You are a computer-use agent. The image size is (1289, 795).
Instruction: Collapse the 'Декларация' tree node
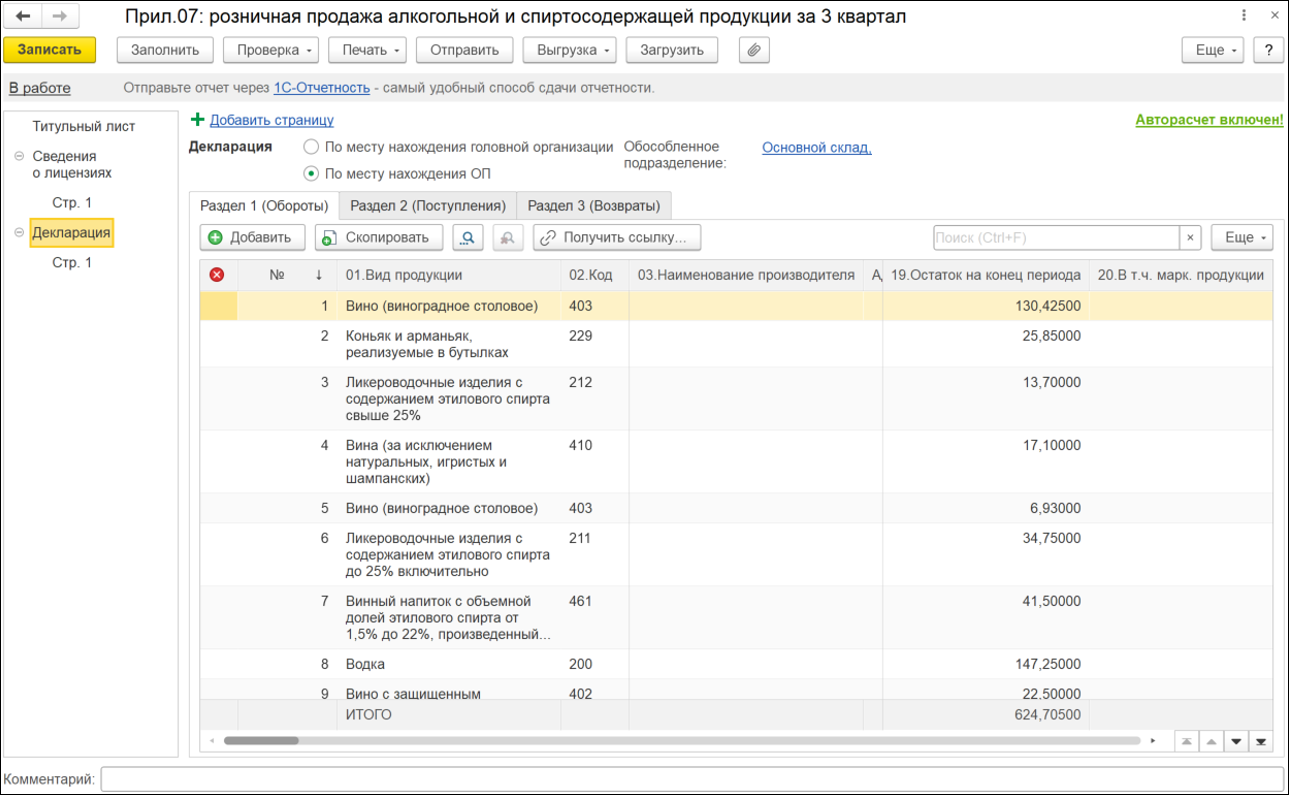[x=19, y=233]
